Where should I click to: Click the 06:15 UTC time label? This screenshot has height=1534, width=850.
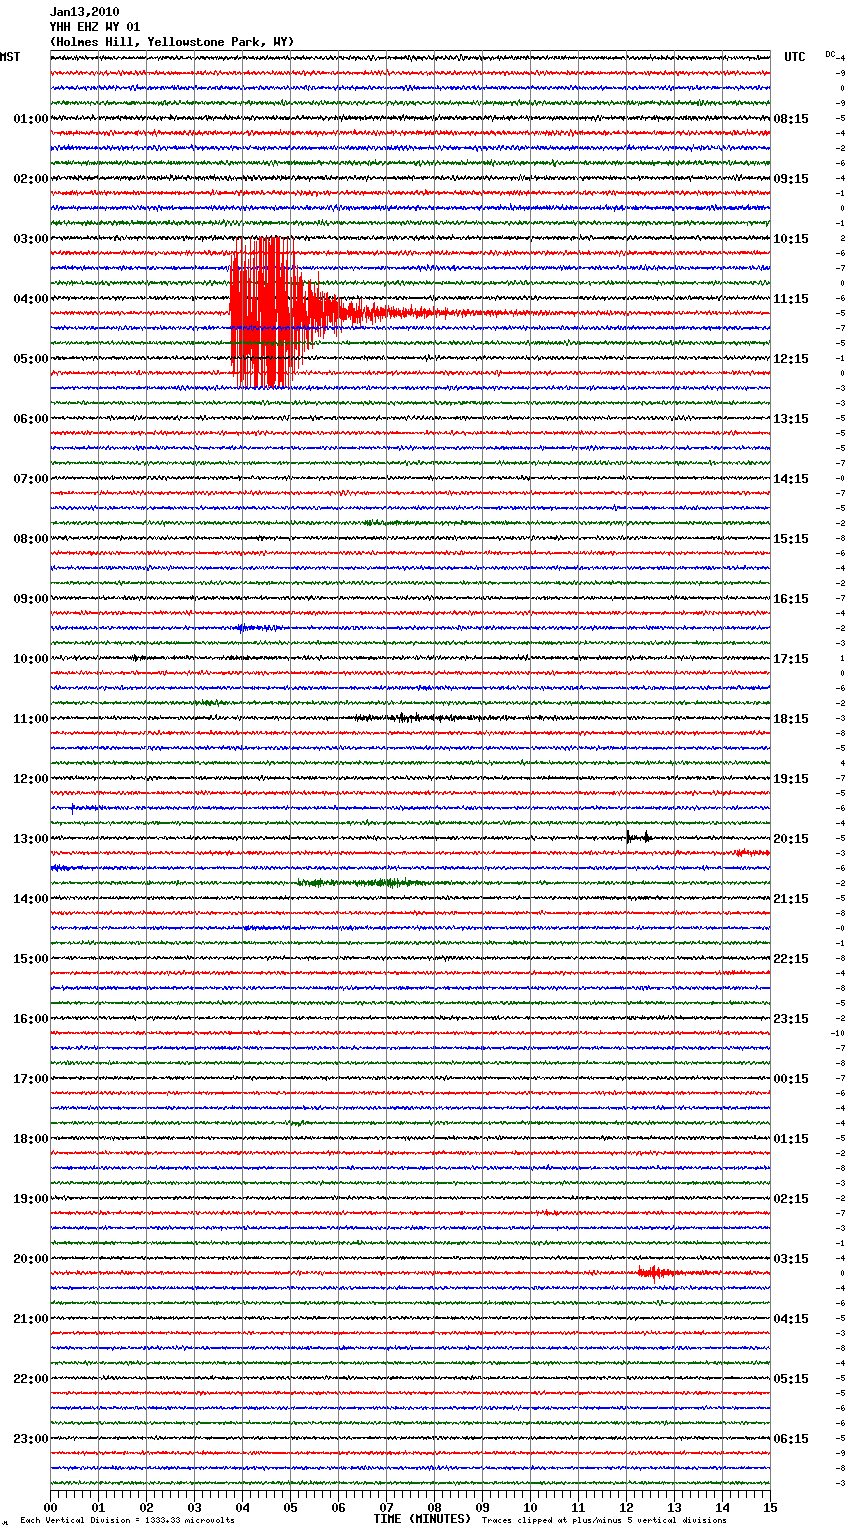tap(791, 1439)
